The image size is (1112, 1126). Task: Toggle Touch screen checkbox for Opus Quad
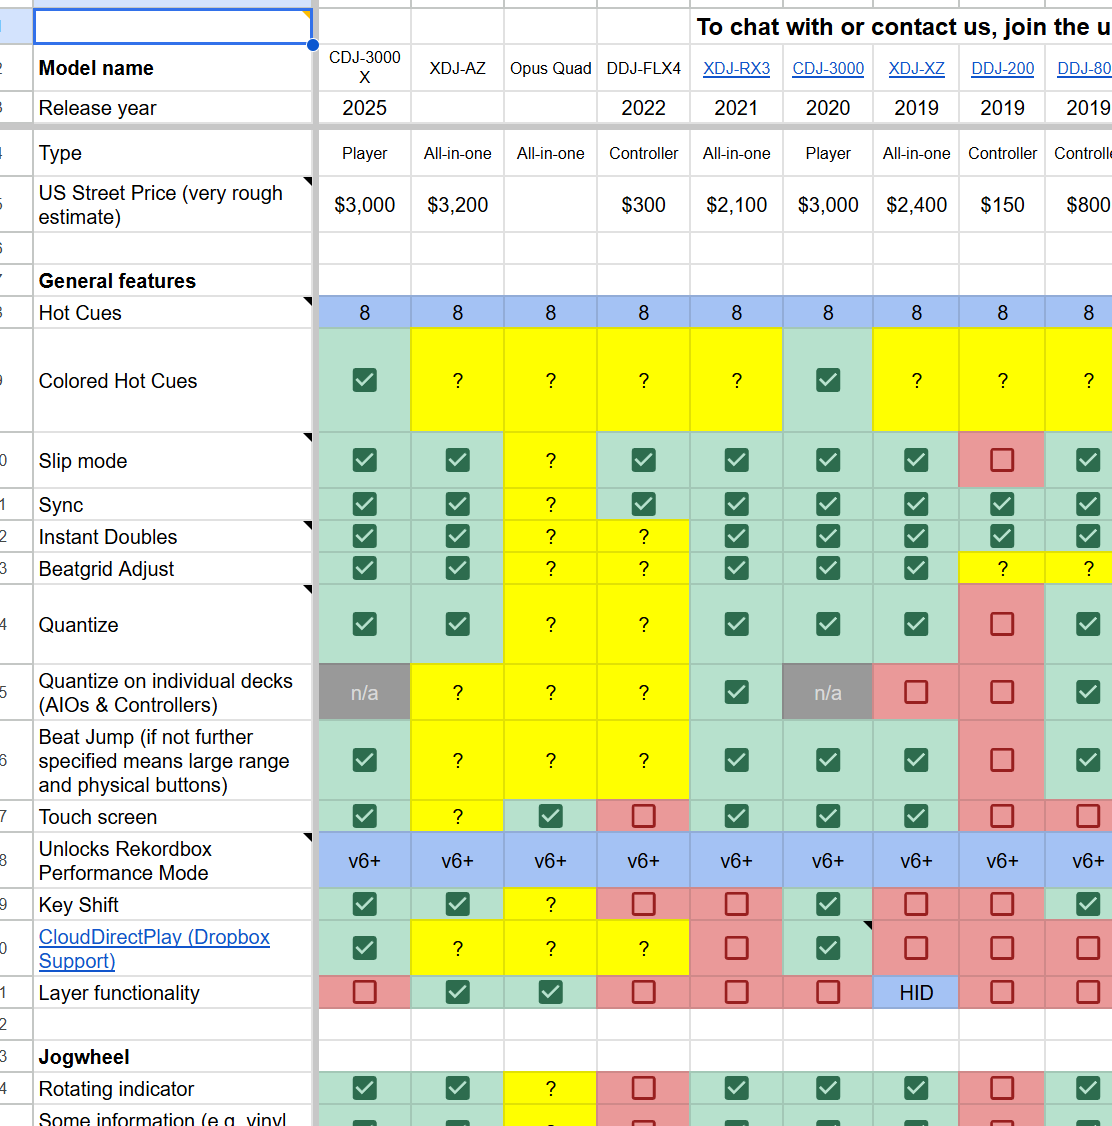(551, 816)
